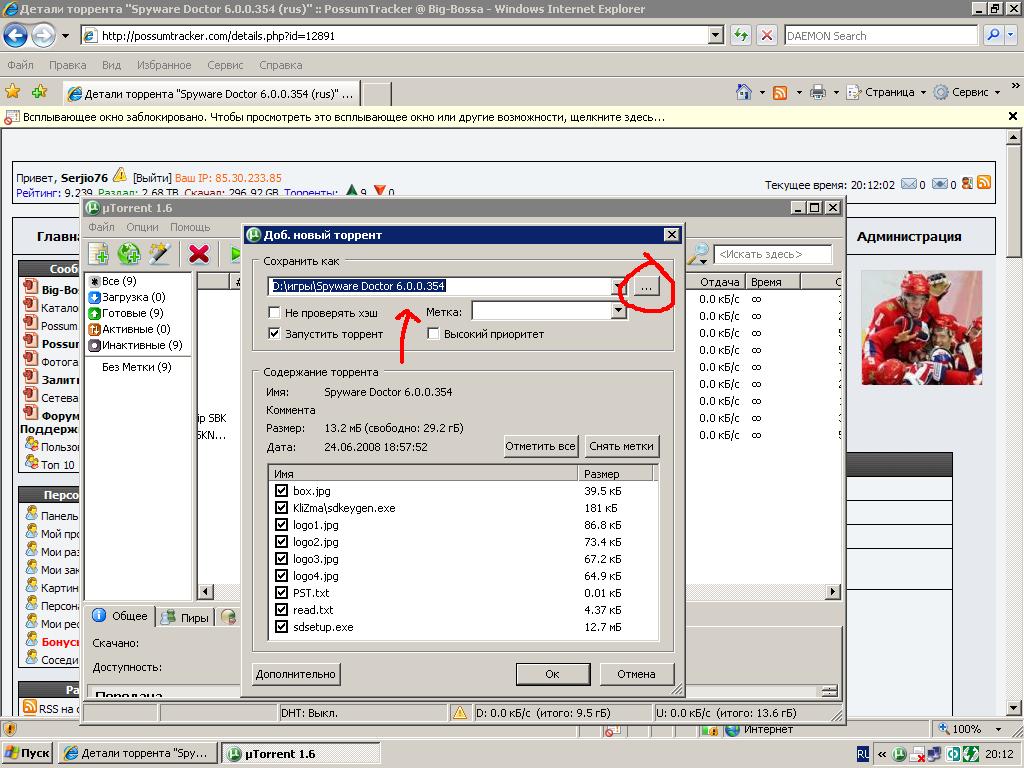Viewport: 1024px width, 768px height.
Task: Click Add to Favorites icon in IE
Action: [x=40, y=91]
